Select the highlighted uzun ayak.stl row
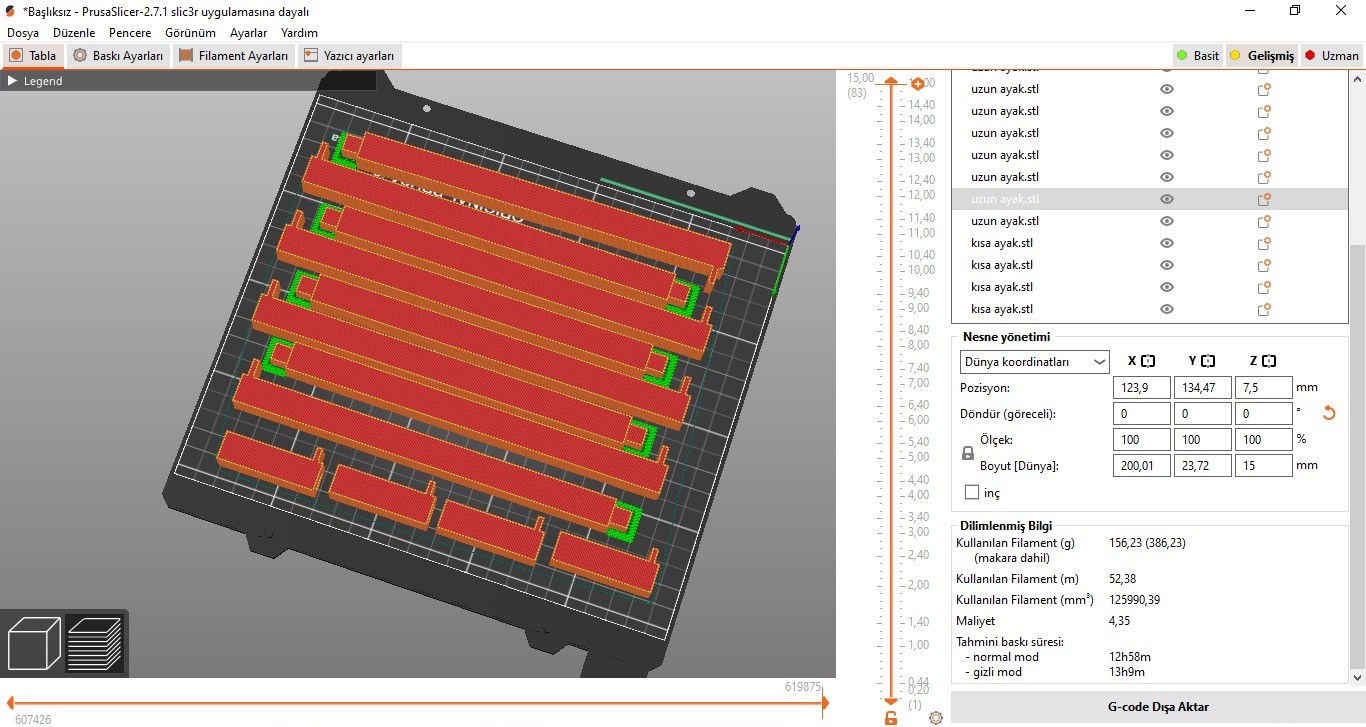The width and height of the screenshot is (1366, 727). (1150, 199)
